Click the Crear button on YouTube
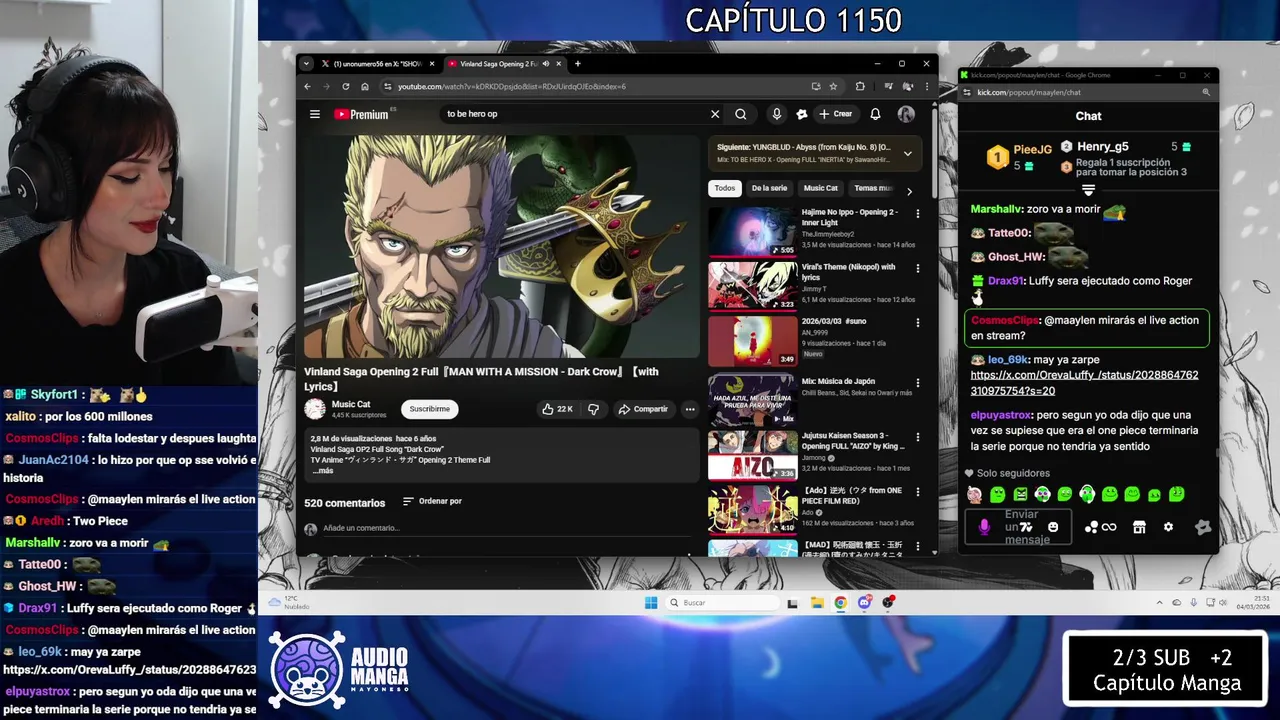Viewport: 1280px width, 720px height. tap(836, 114)
